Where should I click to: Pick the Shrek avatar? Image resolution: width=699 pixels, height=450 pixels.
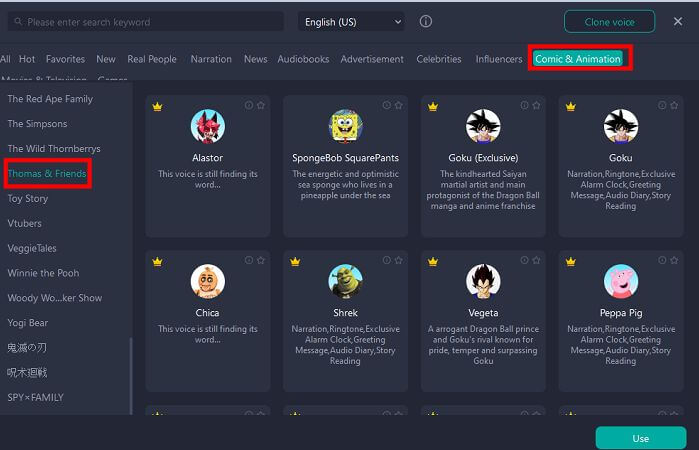click(345, 281)
